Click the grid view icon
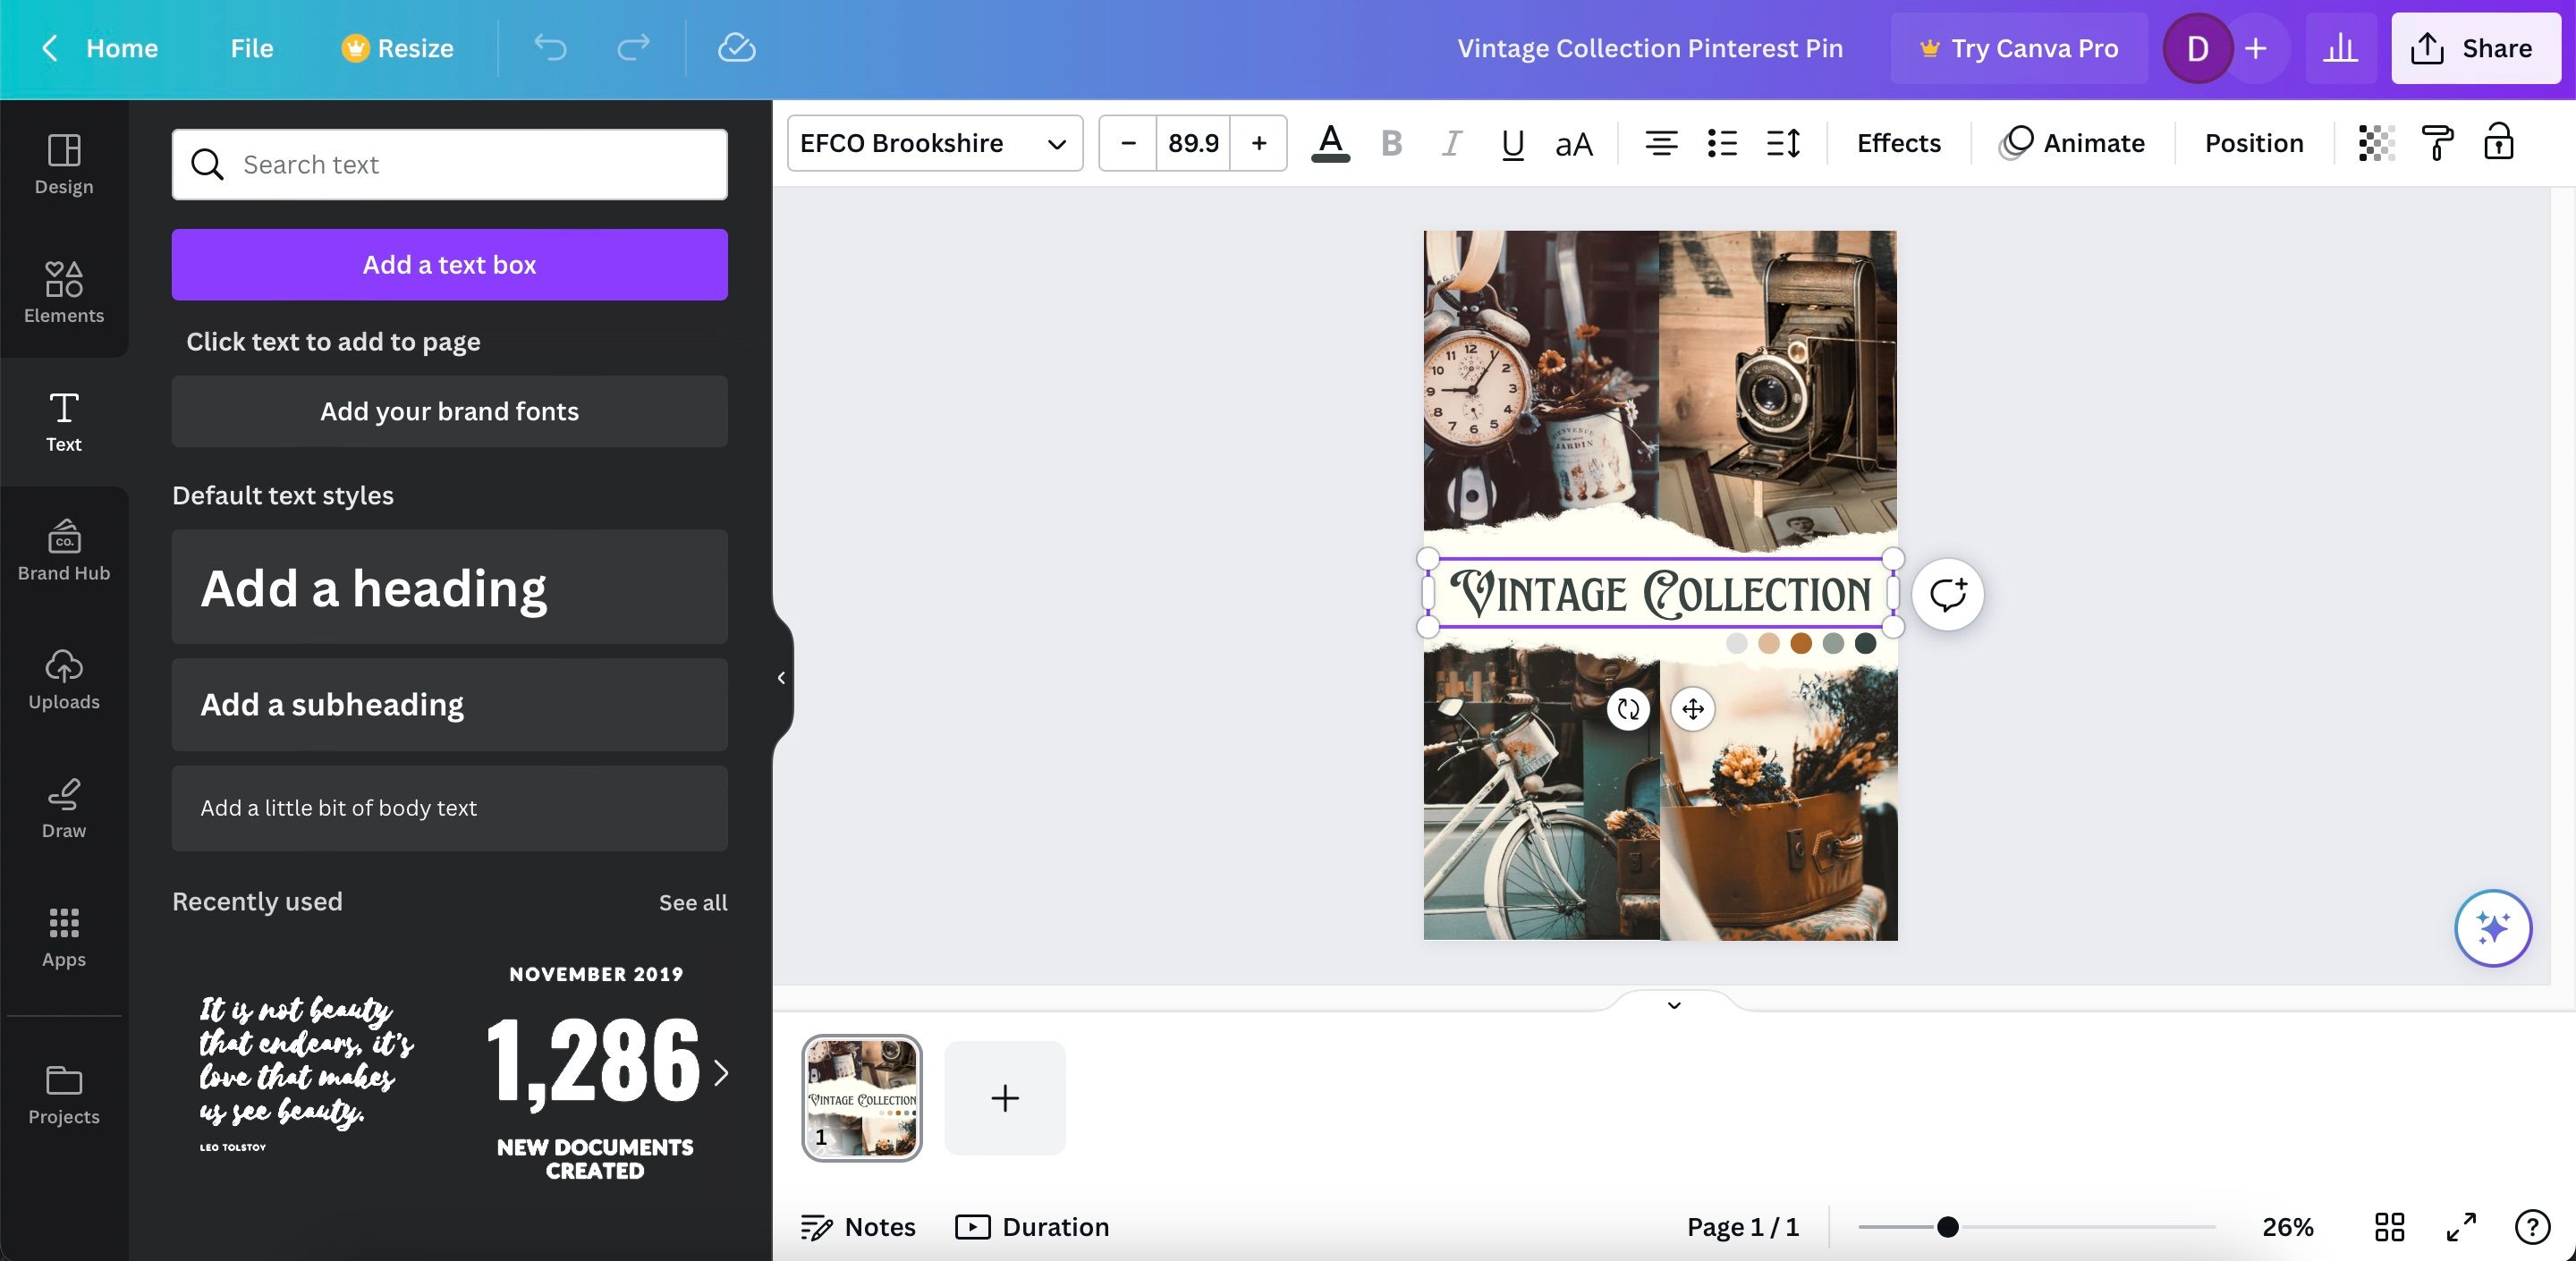The width and height of the screenshot is (2576, 1261). coord(2389,1226)
